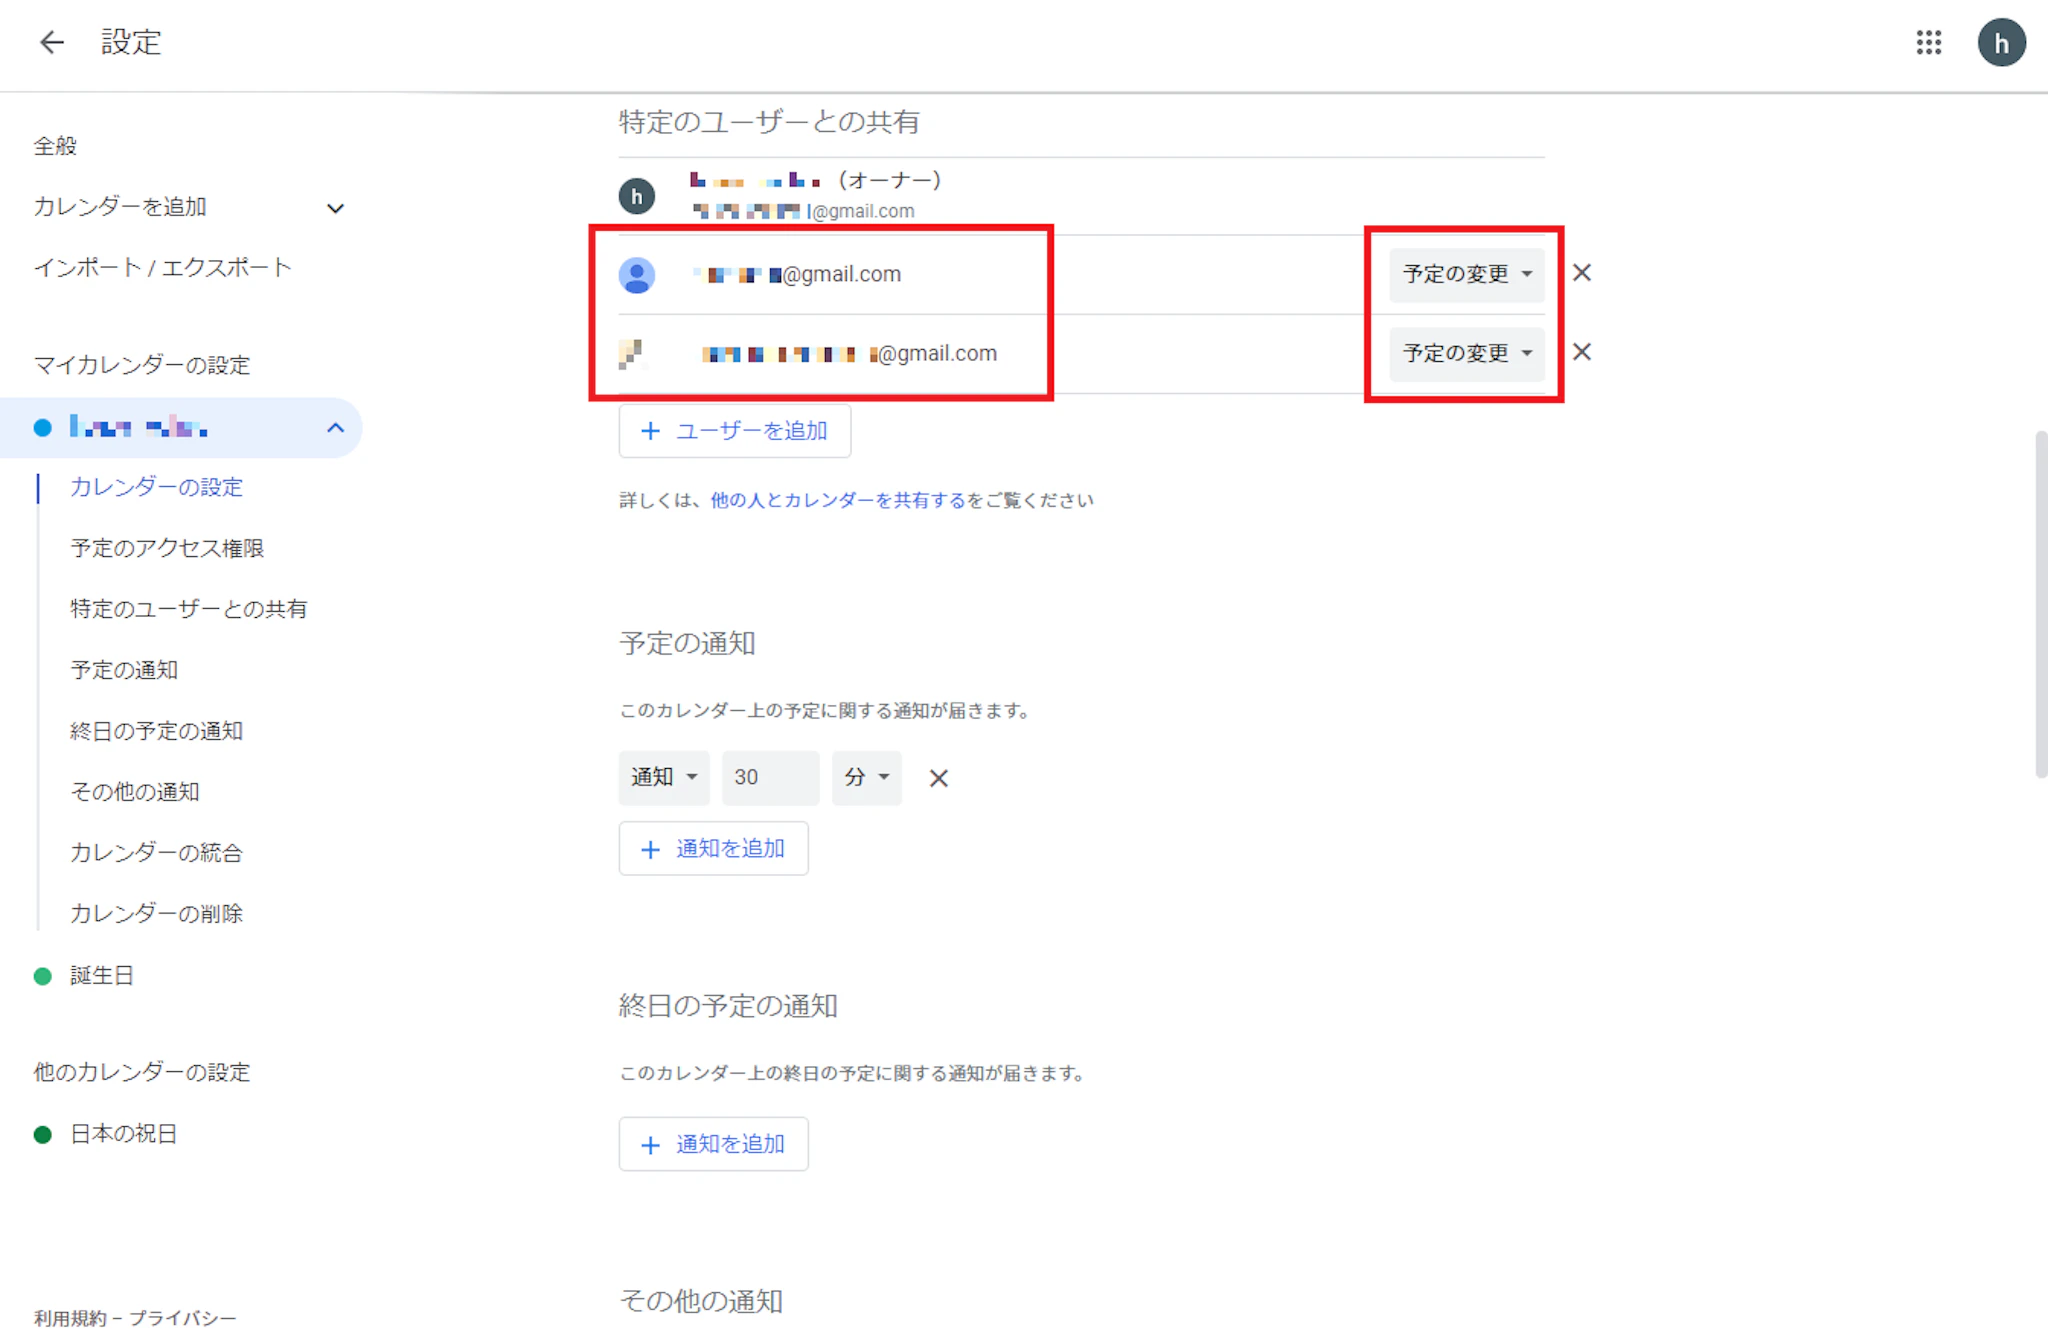Open the 分 time unit dropdown
Screen dimensions: 2048x1336
[x=866, y=777]
